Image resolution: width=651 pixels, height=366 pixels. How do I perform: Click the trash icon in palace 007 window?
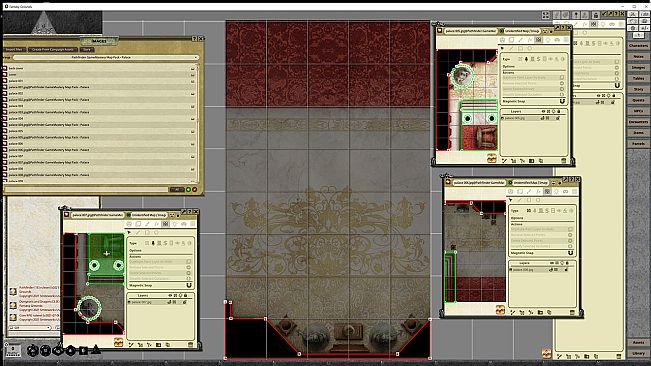[x=191, y=345]
